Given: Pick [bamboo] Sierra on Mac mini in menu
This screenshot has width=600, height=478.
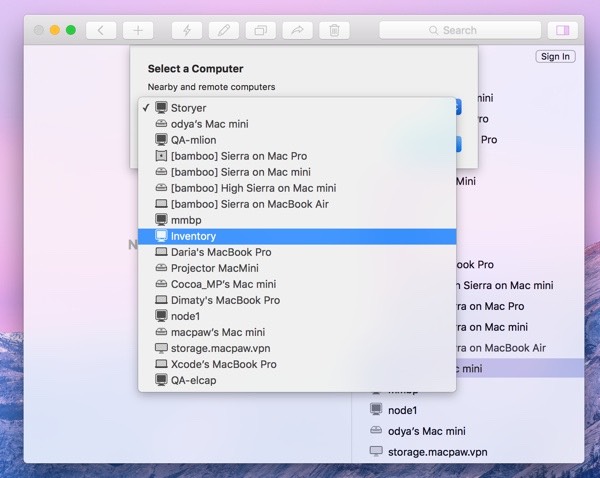Looking at the screenshot, I should pyautogui.click(x=297, y=172).
